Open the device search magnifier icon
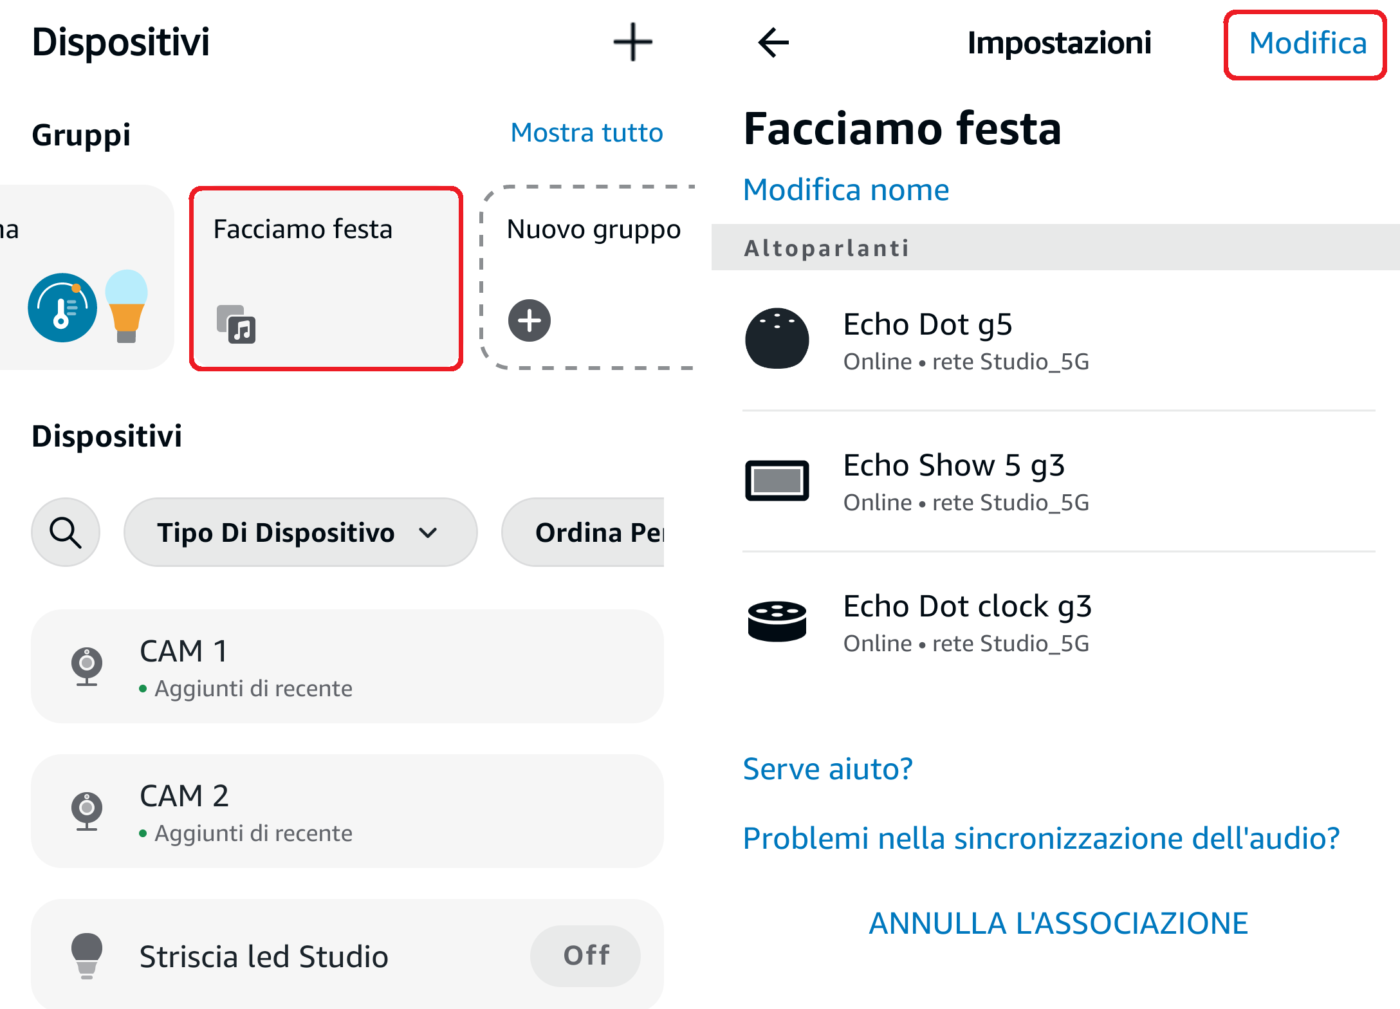 [66, 532]
